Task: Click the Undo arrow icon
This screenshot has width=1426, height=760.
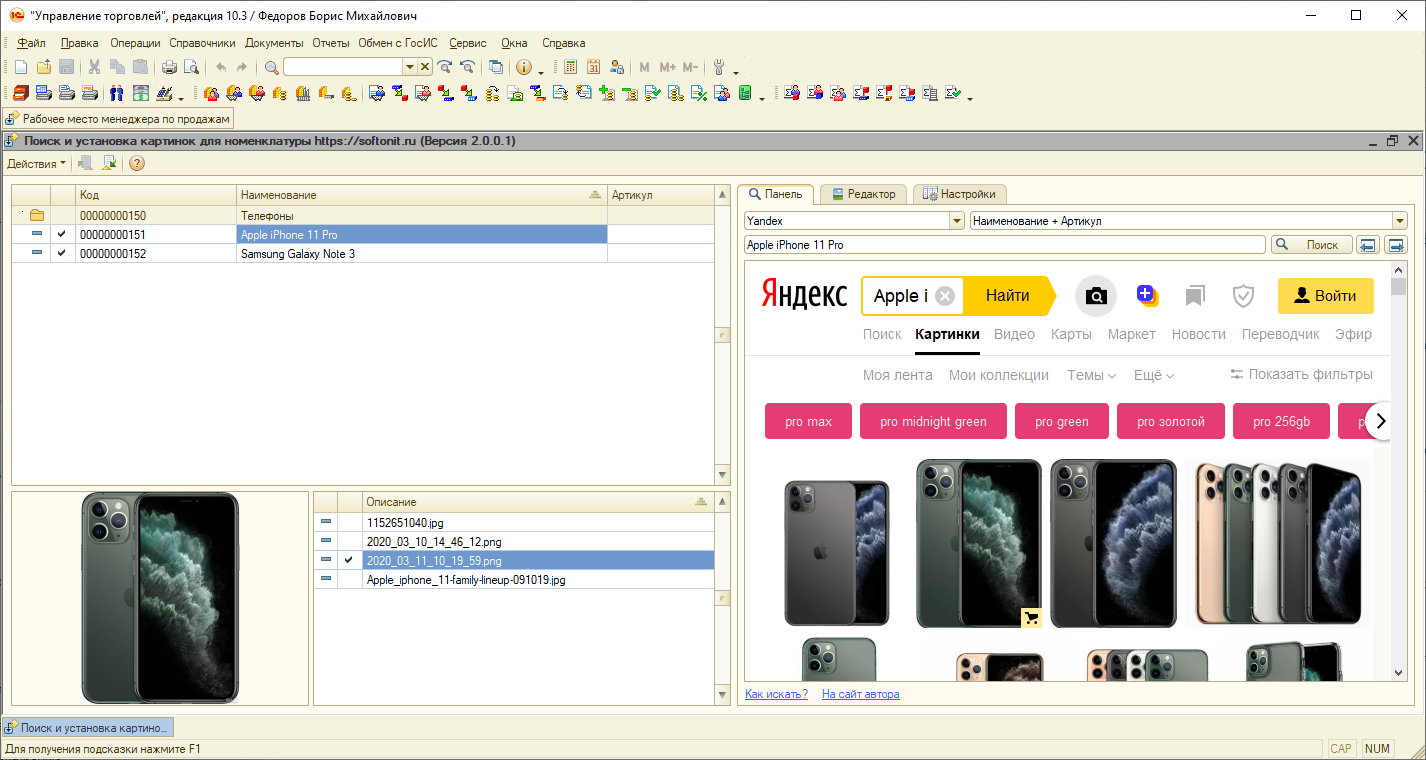Action: click(221, 67)
